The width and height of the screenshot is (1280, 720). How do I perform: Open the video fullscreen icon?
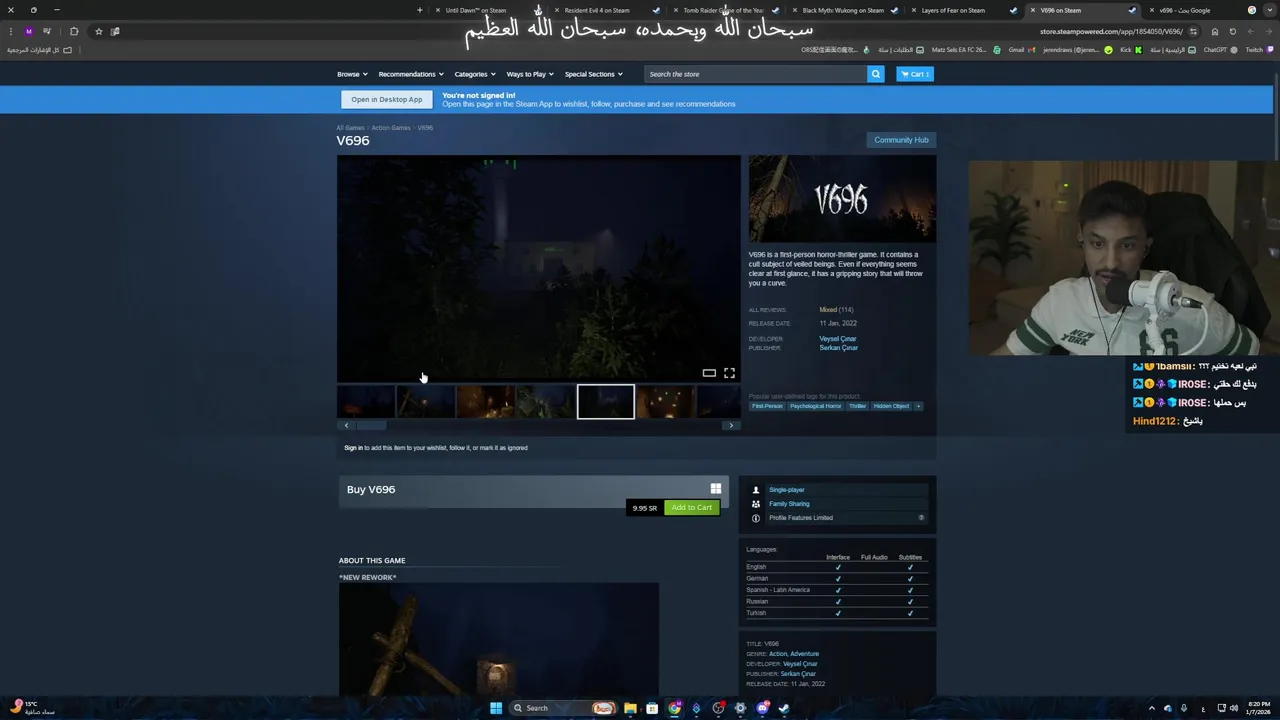click(729, 373)
